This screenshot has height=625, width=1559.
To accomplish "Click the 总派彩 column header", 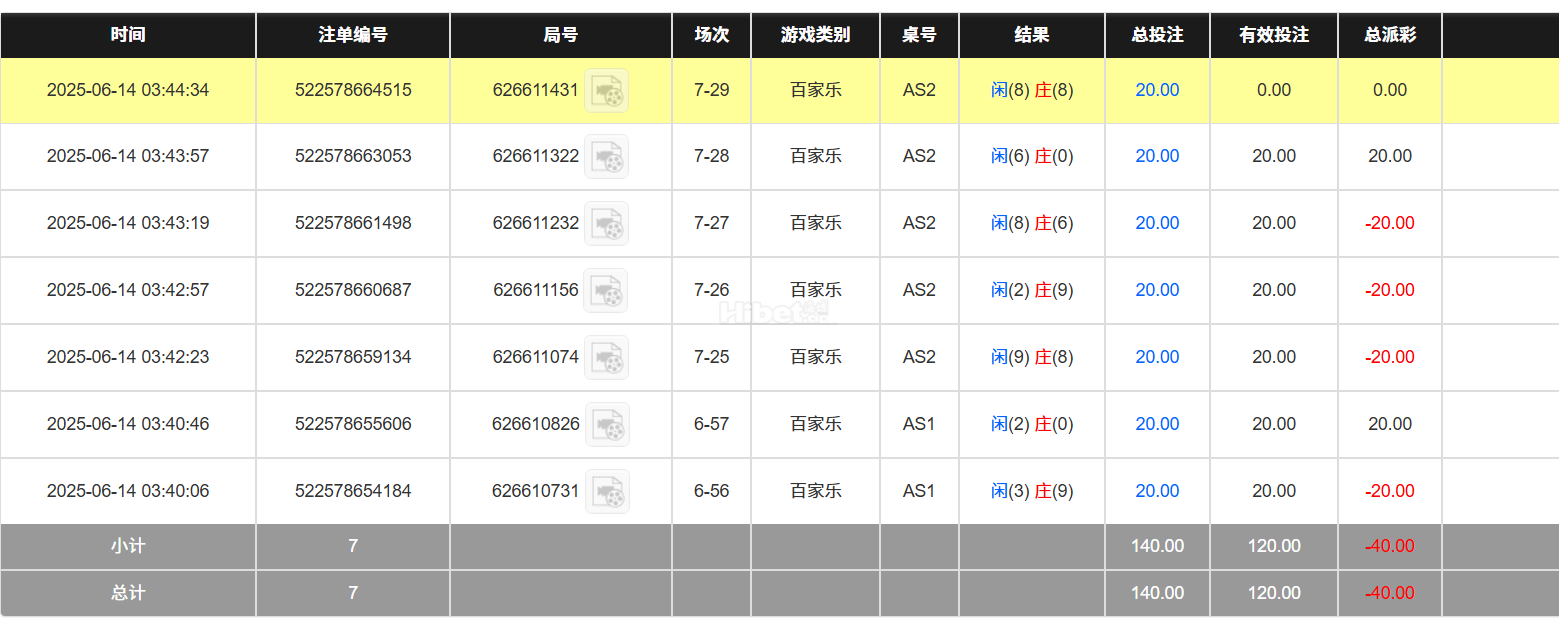I will 1388,35.
